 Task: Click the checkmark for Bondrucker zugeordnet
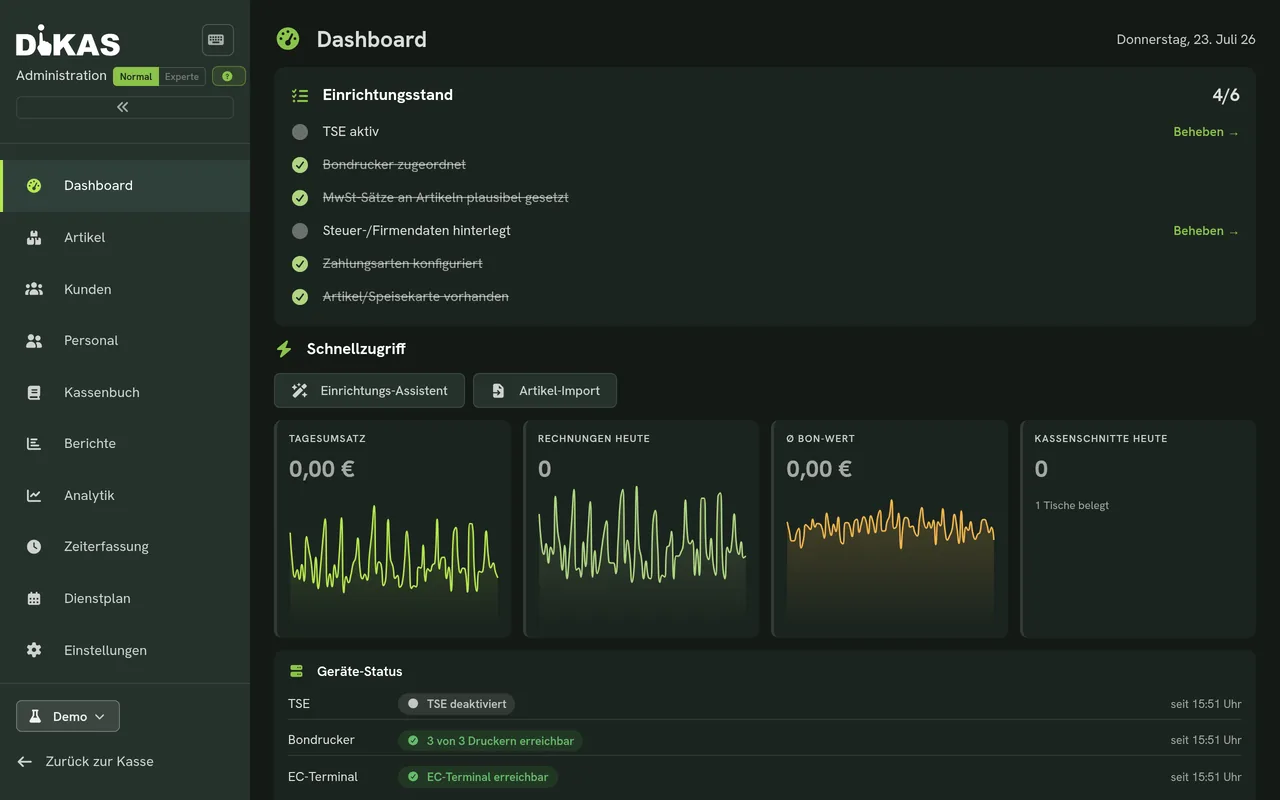pos(300,165)
